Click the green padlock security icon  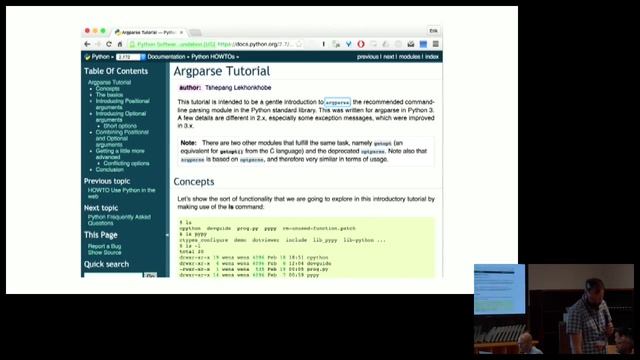(x=132, y=44)
